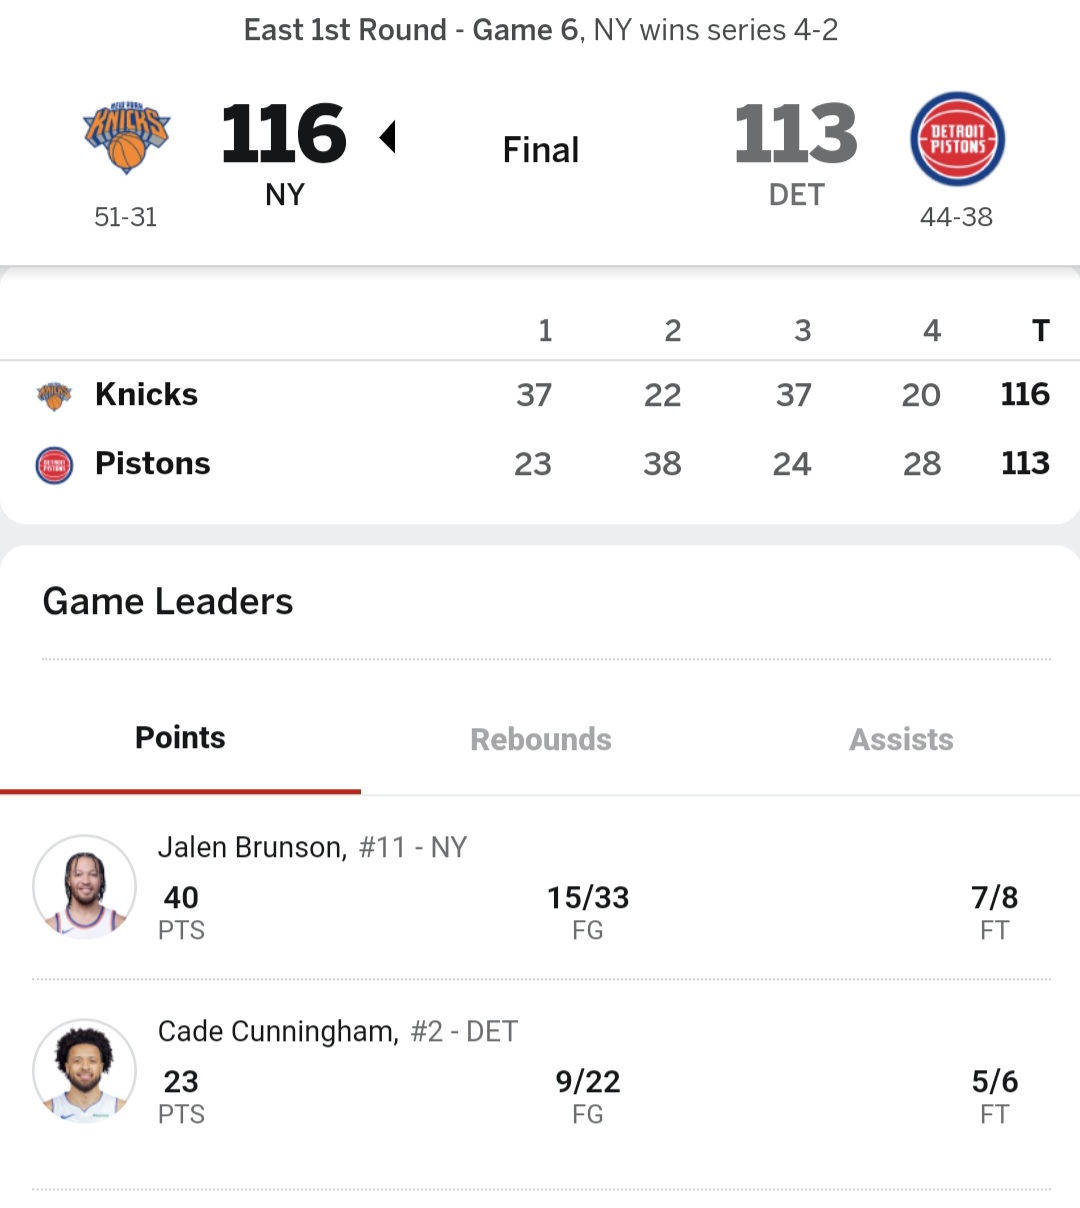Click small Pistons logo in score table
The image size is (1080, 1208).
(x=54, y=465)
